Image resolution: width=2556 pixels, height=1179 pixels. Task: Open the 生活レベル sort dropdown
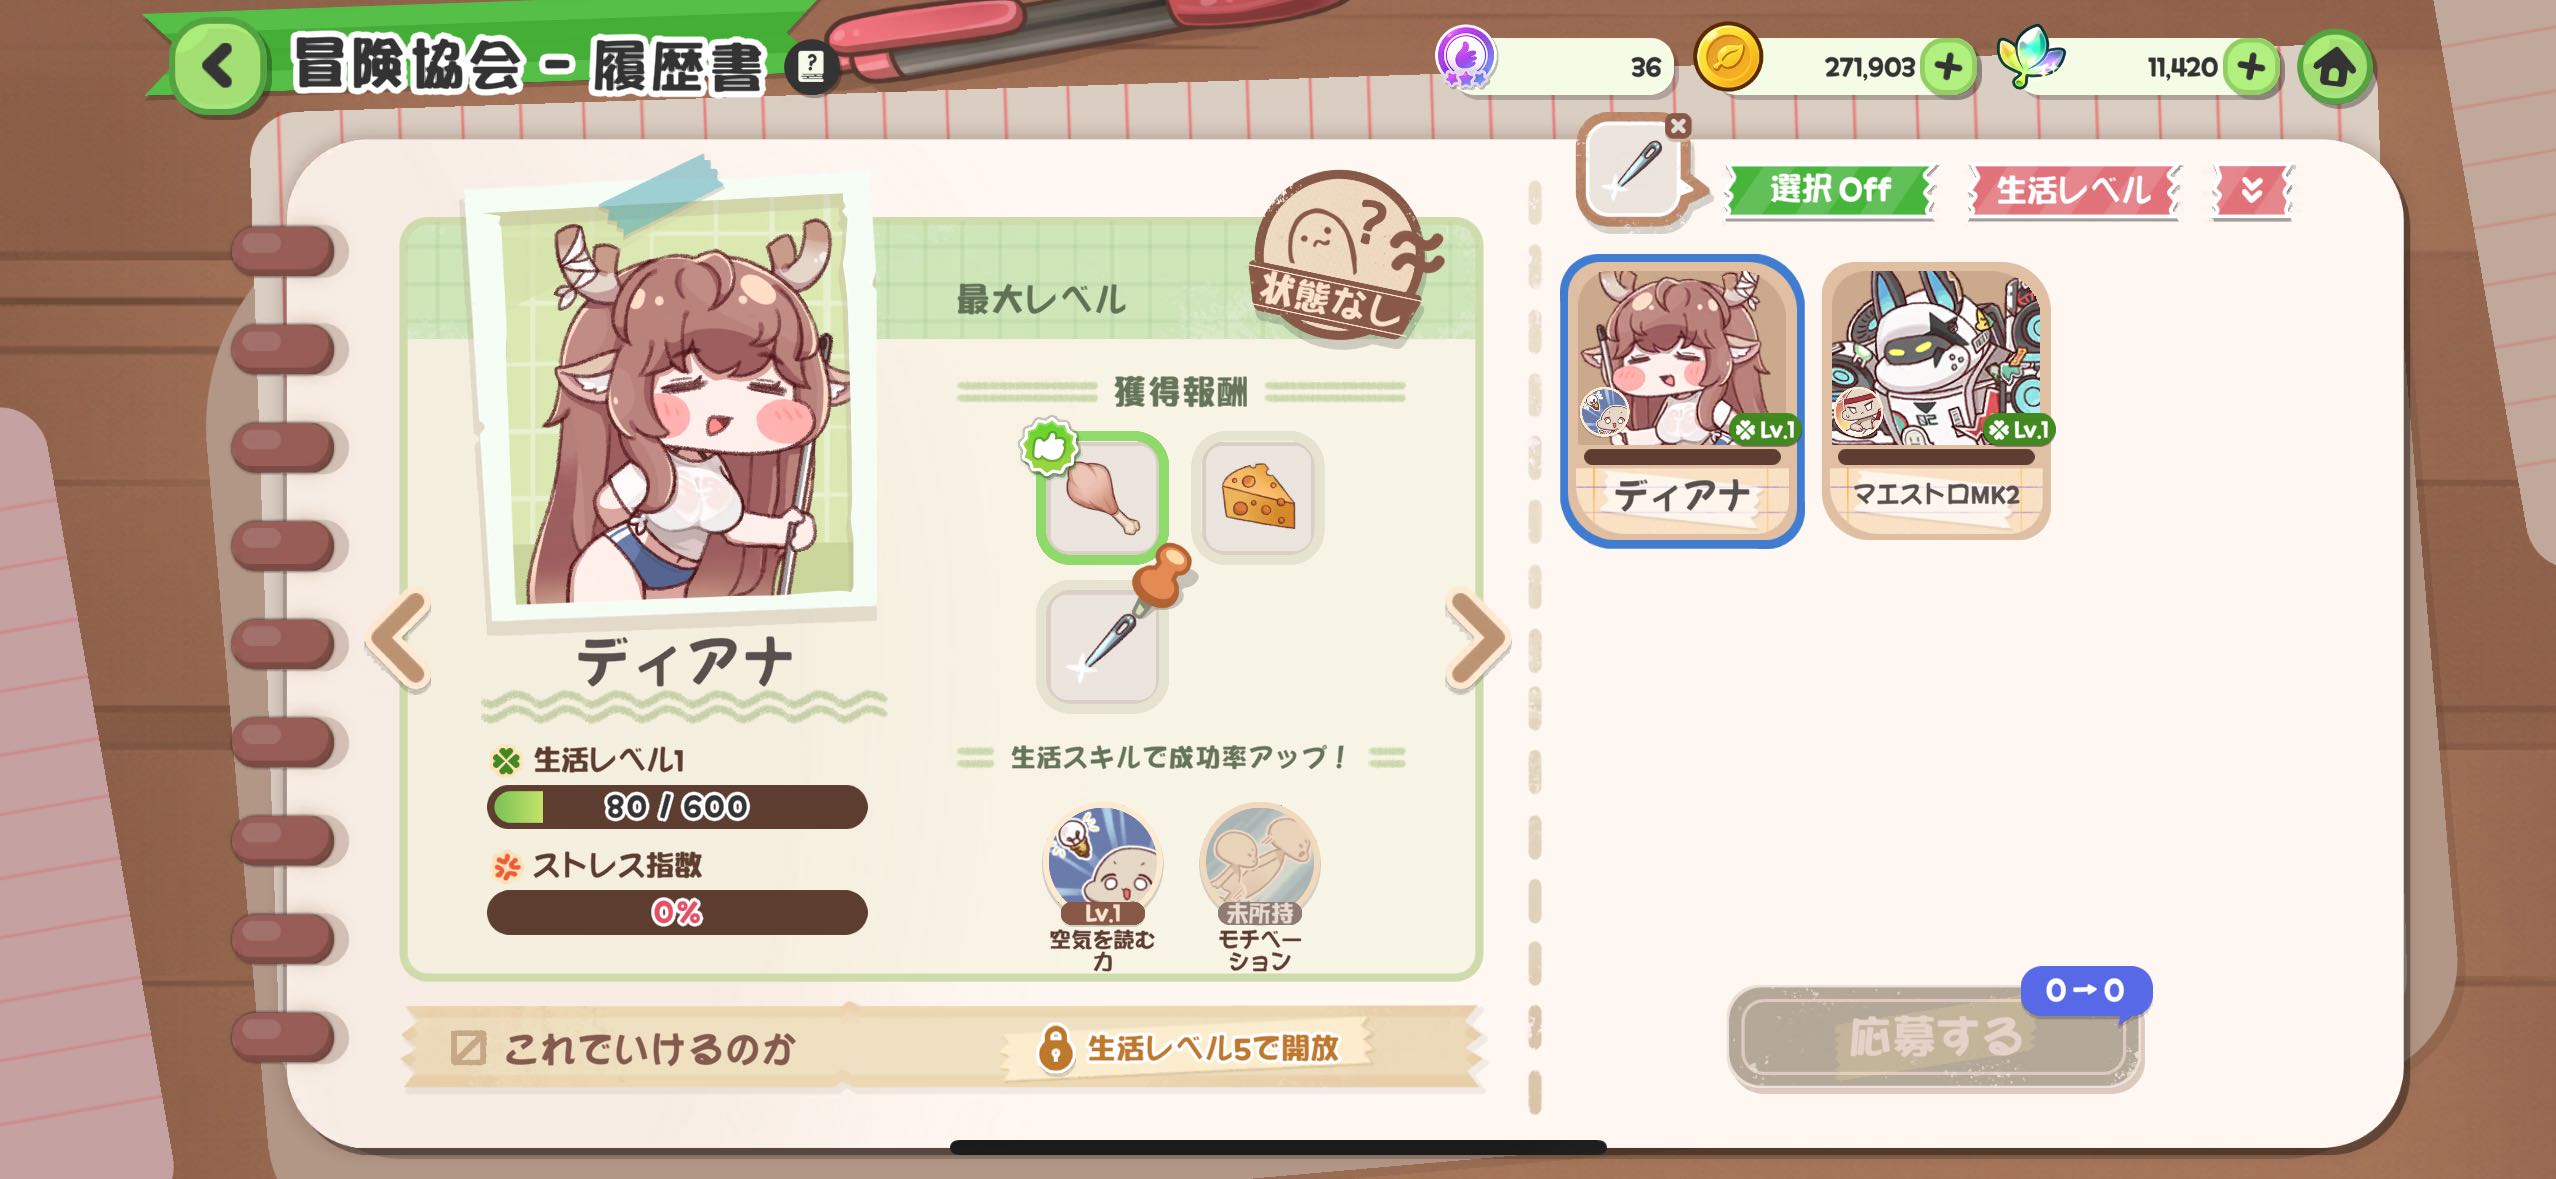2073,190
